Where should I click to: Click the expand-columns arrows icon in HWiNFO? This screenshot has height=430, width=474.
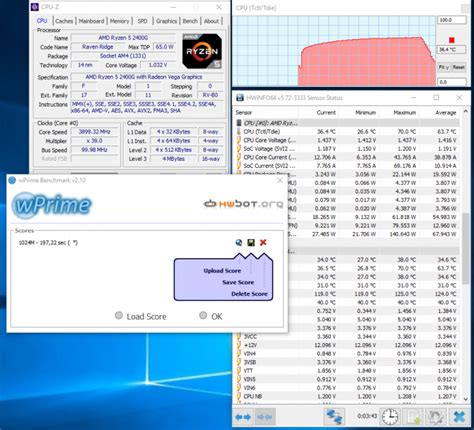[243, 417]
